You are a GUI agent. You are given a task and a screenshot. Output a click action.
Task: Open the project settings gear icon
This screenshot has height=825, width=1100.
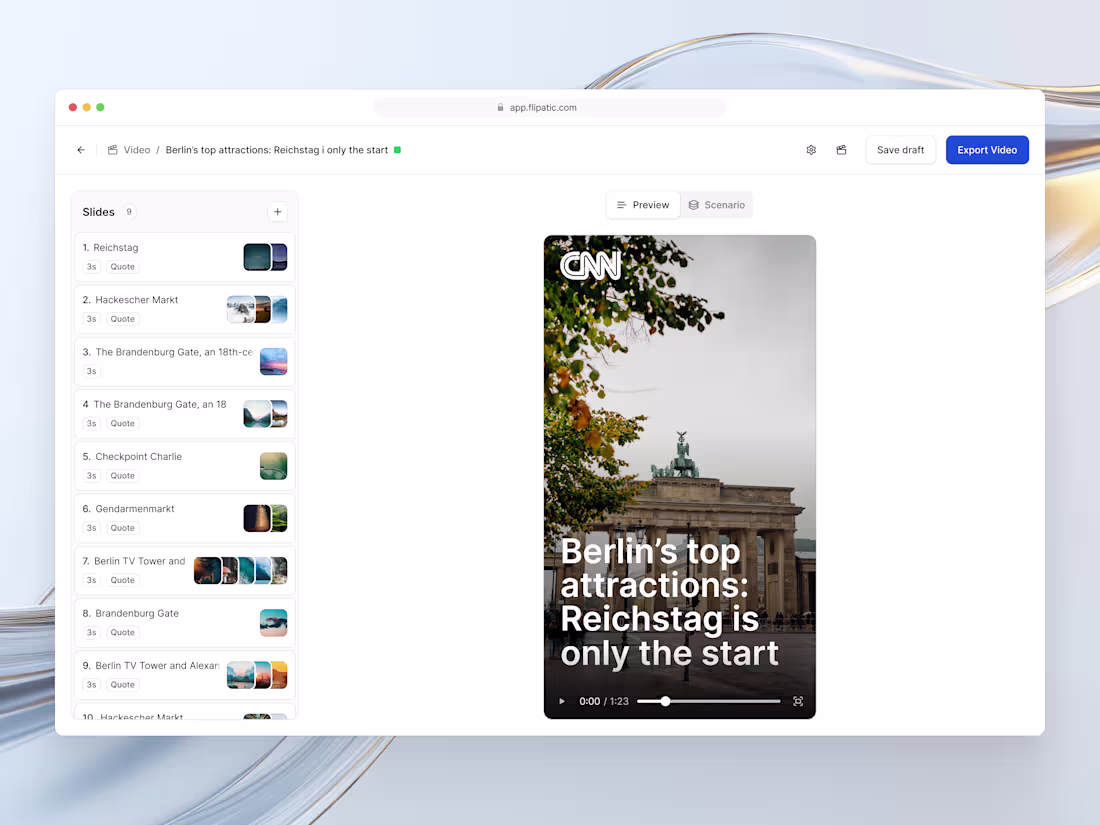(811, 149)
